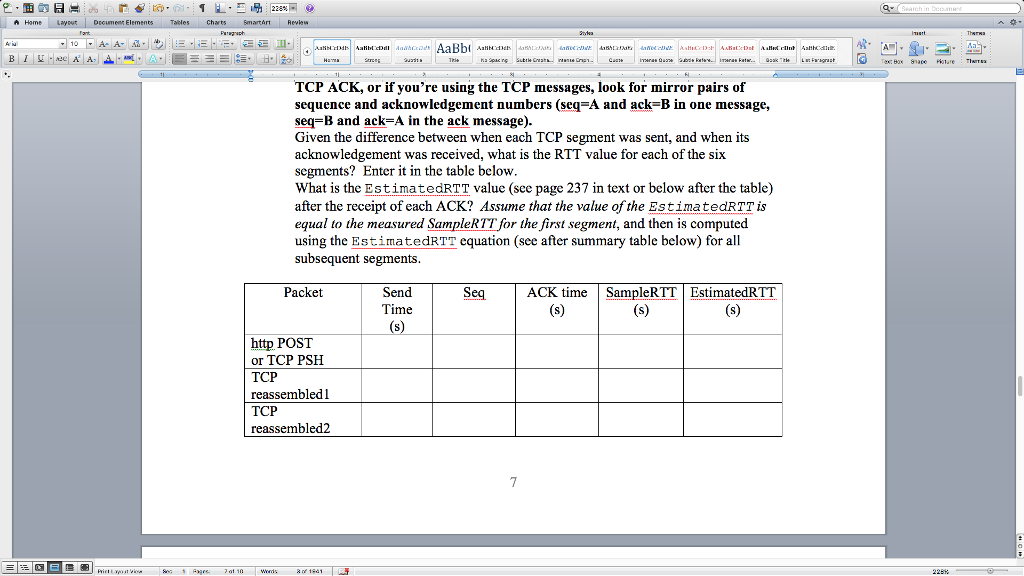Insert a Picture via the Insert group icon
1024x576 pixels.
[x=942, y=47]
